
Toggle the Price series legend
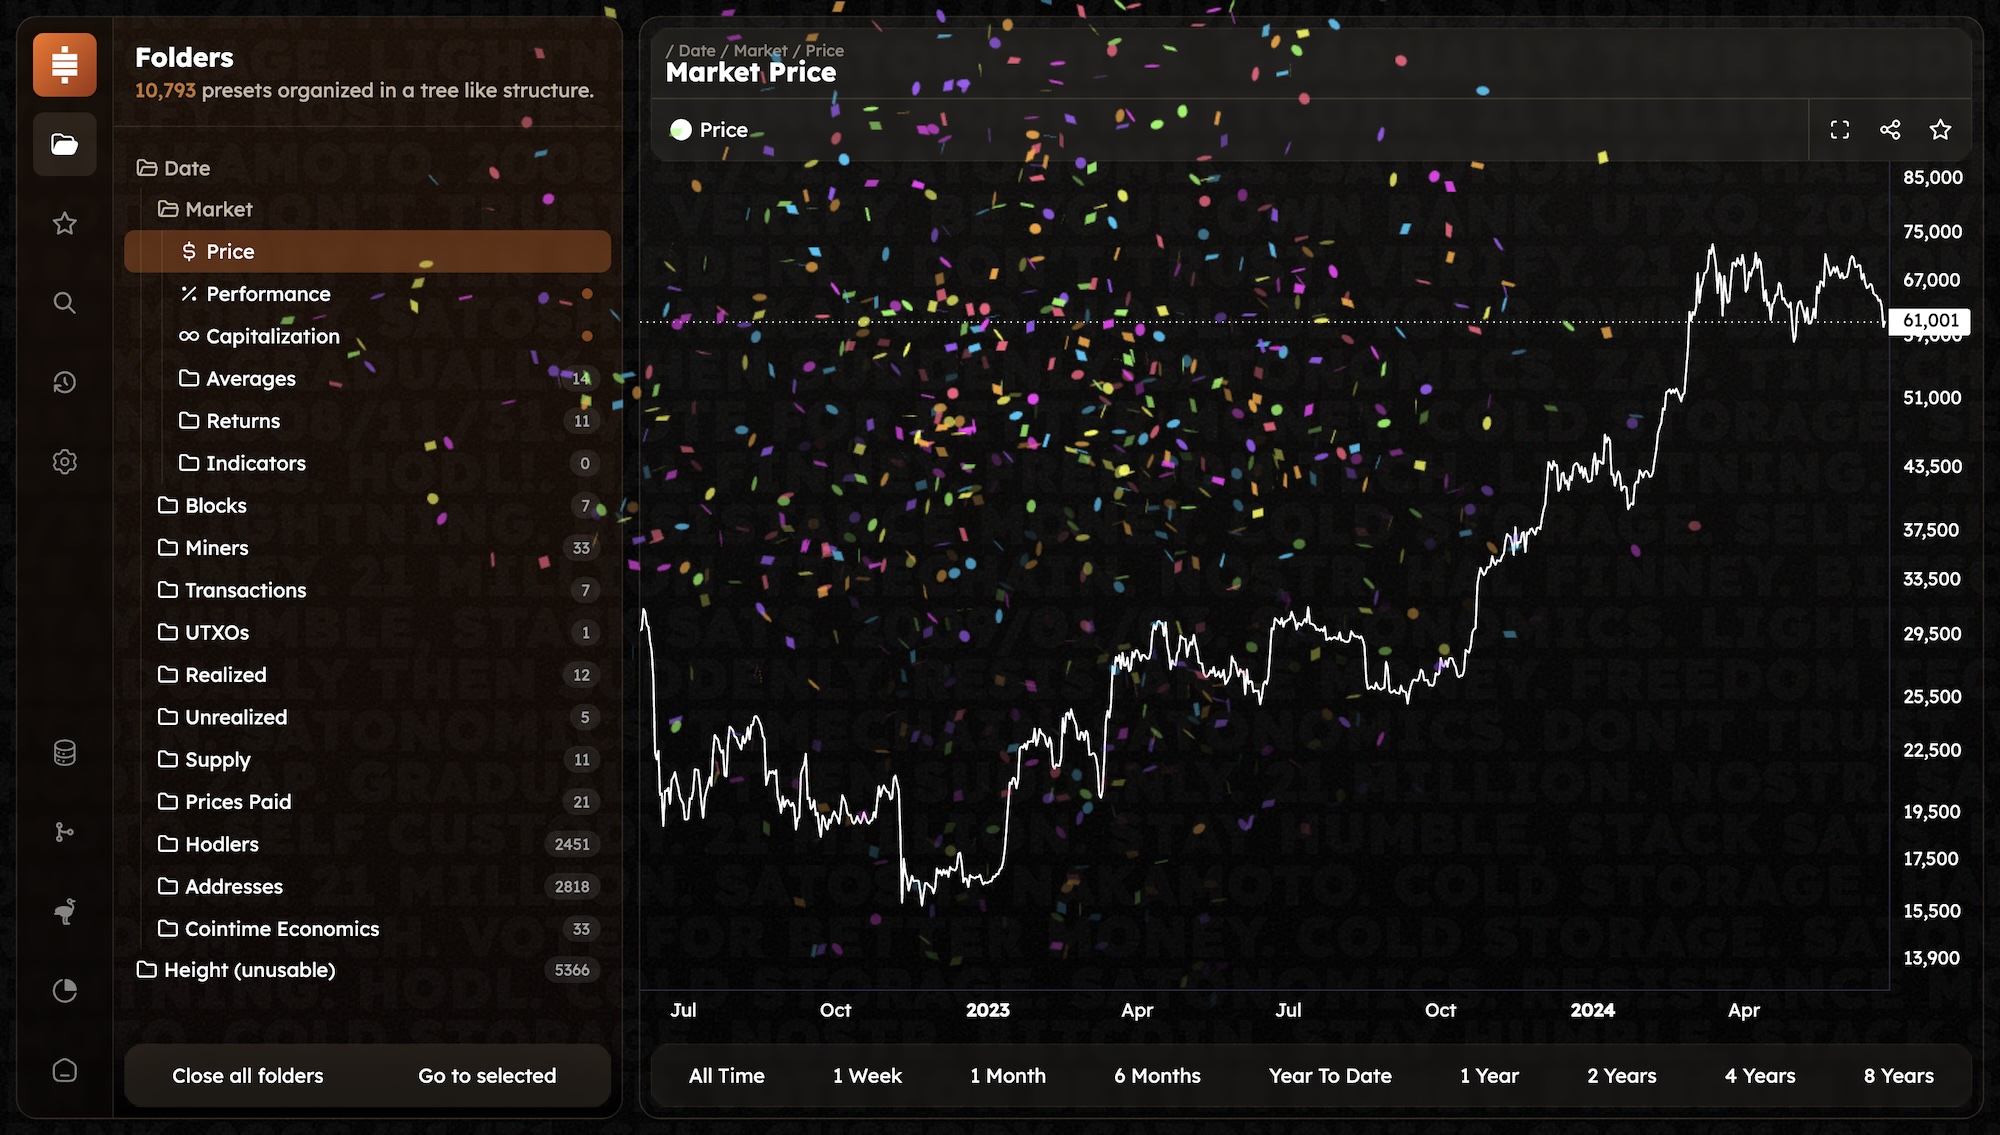tap(709, 130)
